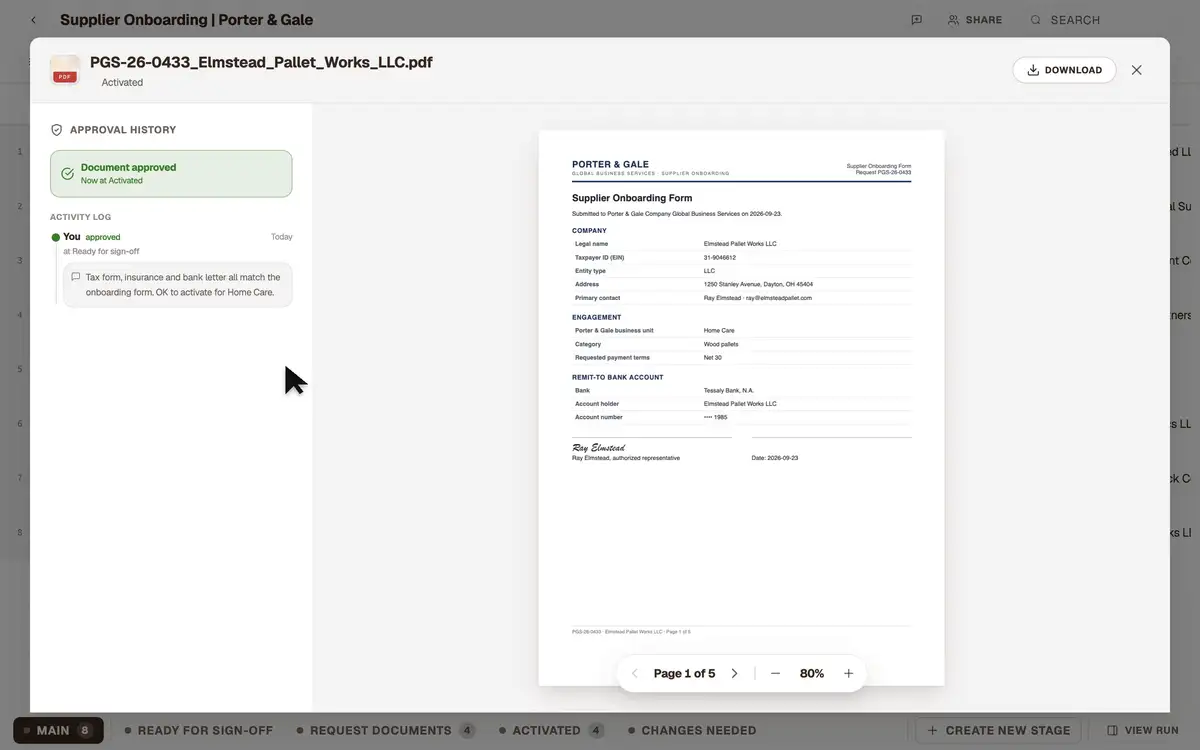Switch to the Activated stage tab
This screenshot has width=1200, height=750.
point(551,730)
